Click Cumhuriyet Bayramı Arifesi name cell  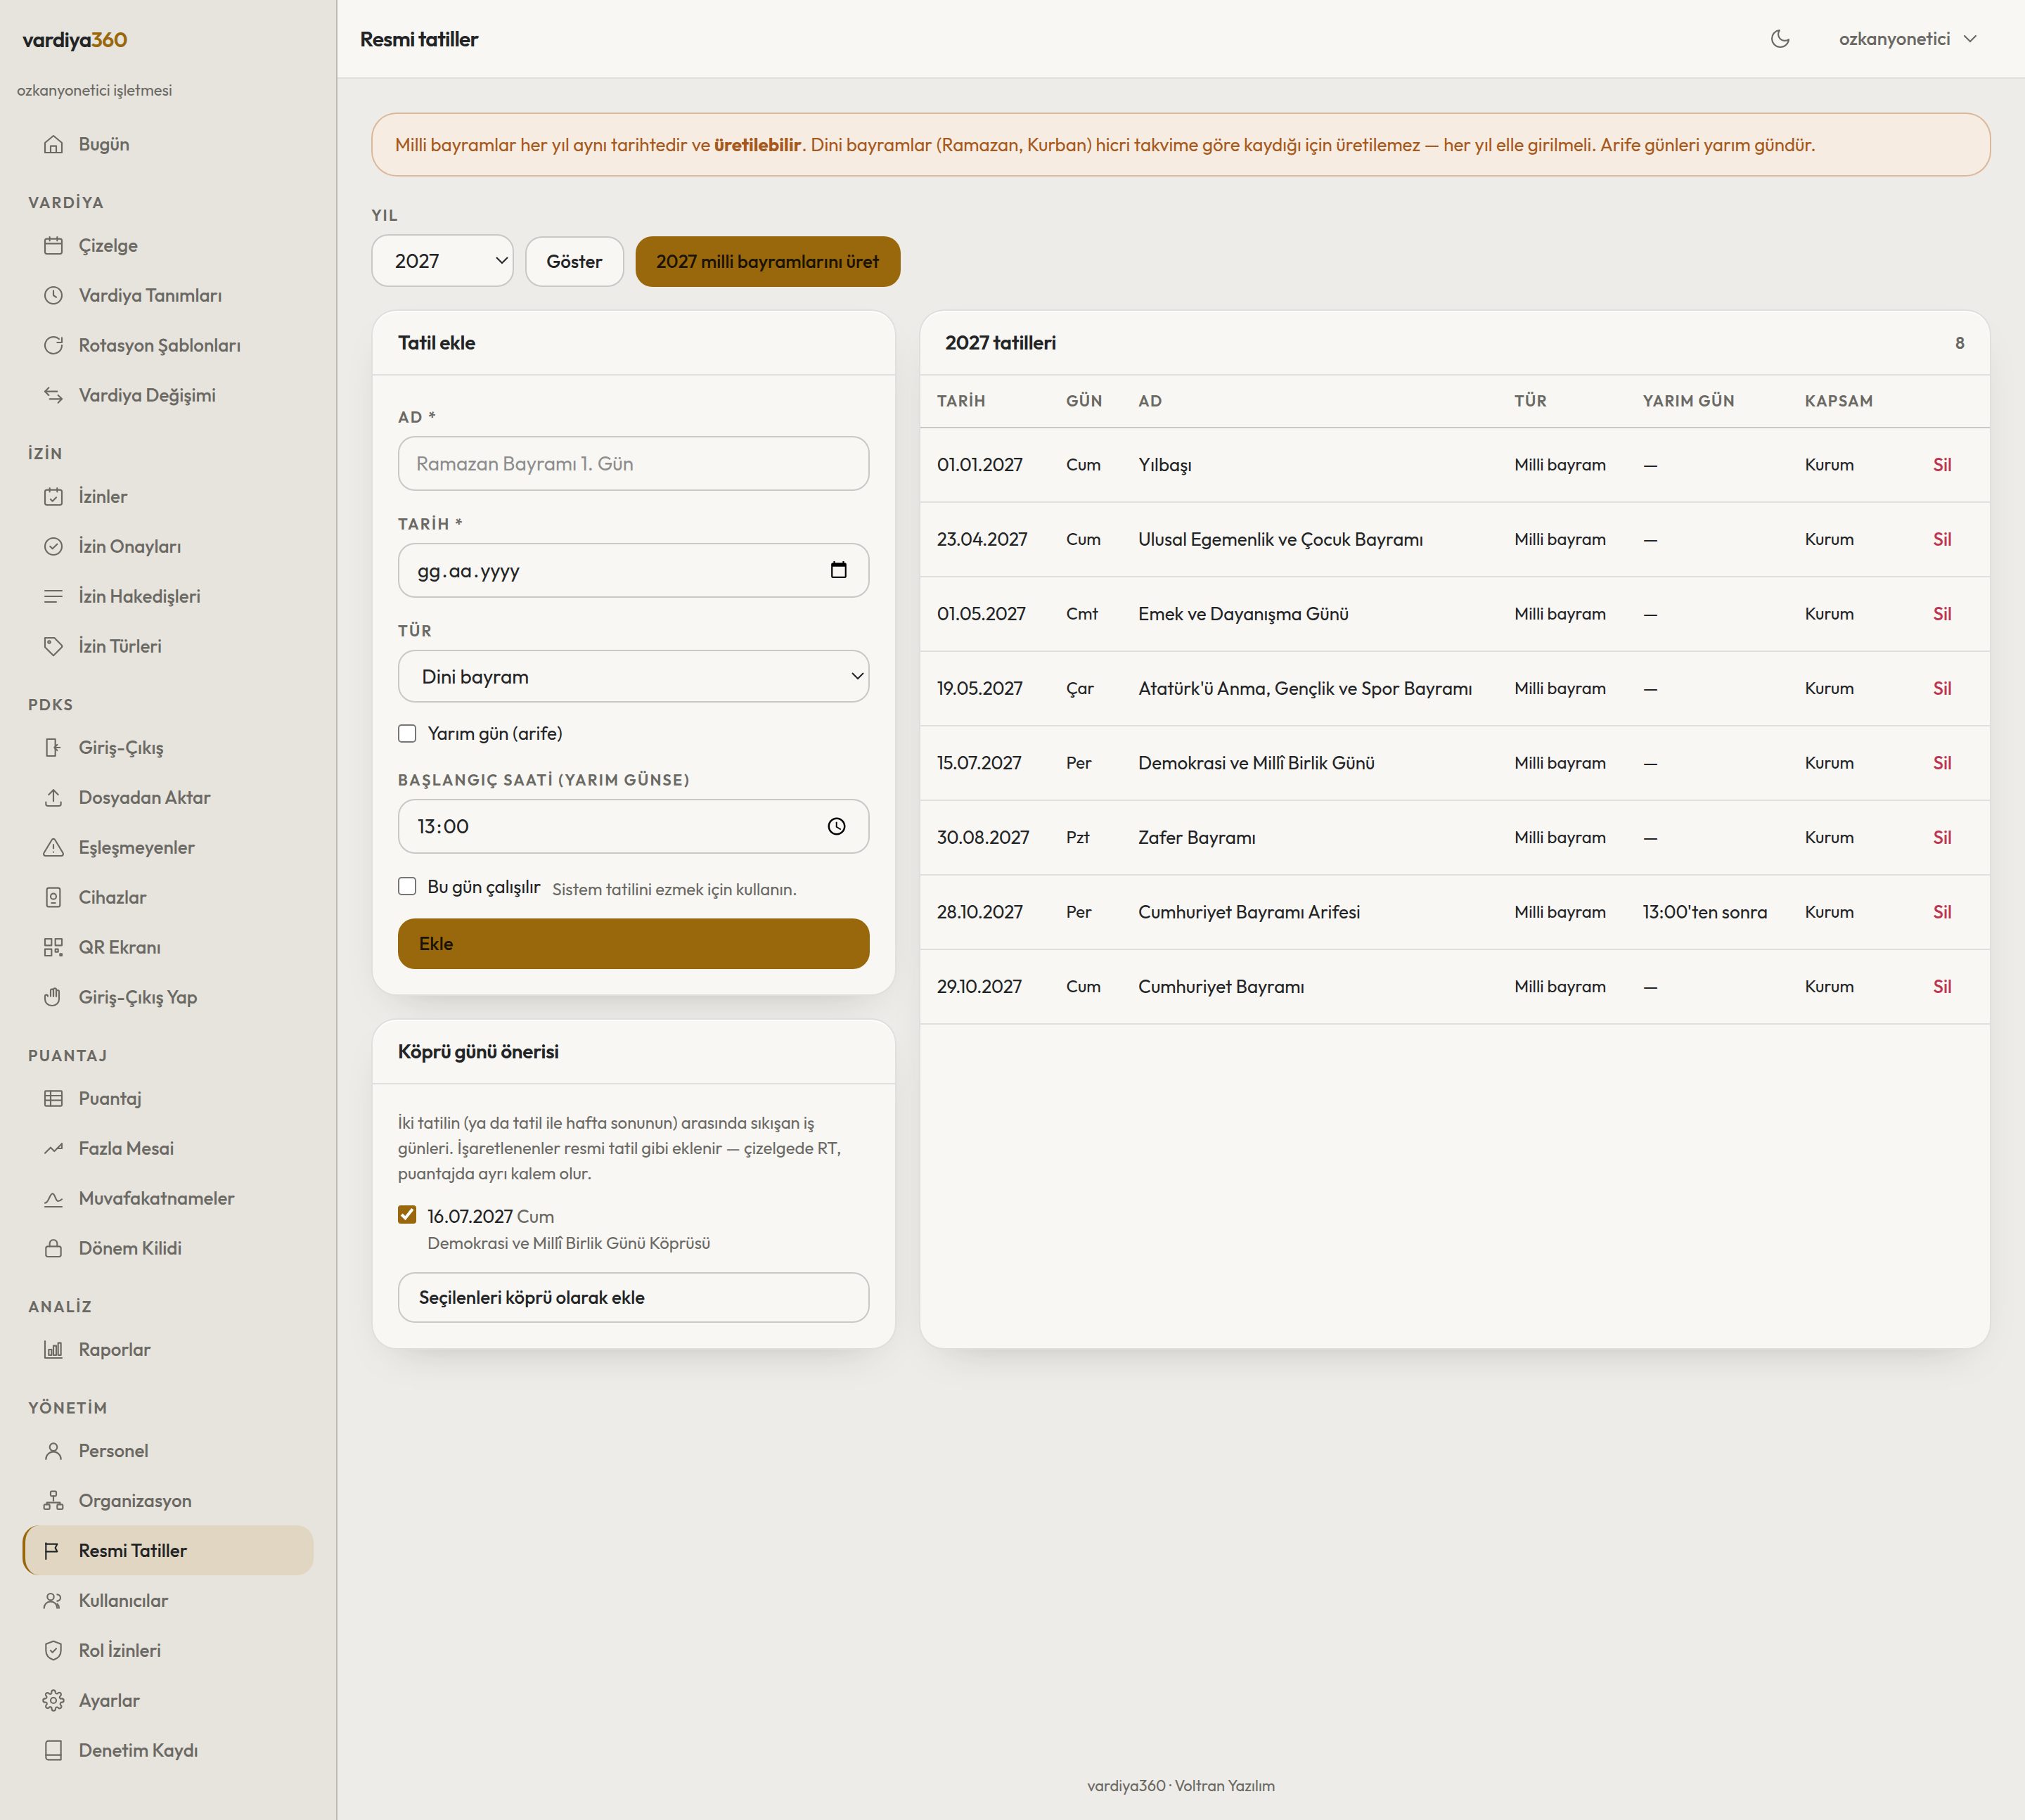click(1249, 912)
